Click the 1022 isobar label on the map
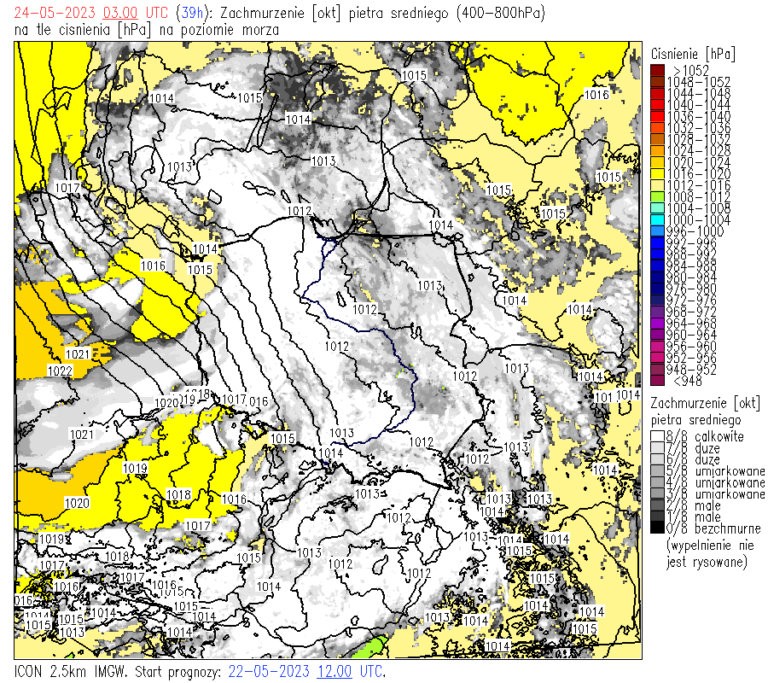The width and height of the screenshot is (768, 683). click(60, 371)
